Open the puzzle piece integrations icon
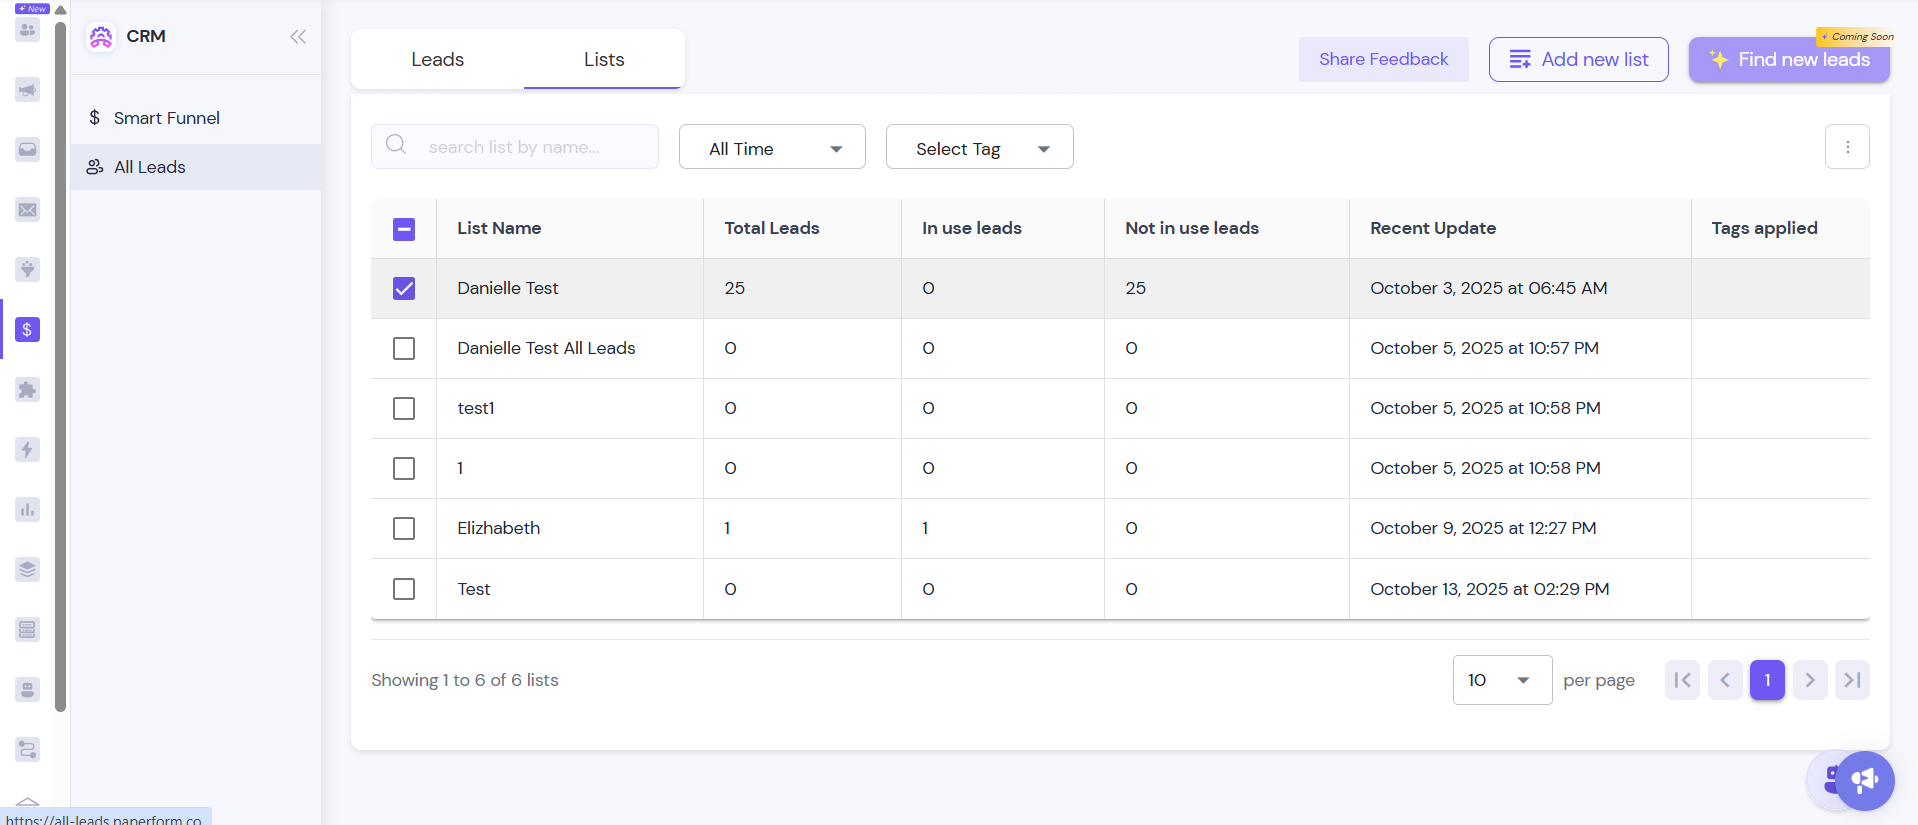 click(27, 390)
